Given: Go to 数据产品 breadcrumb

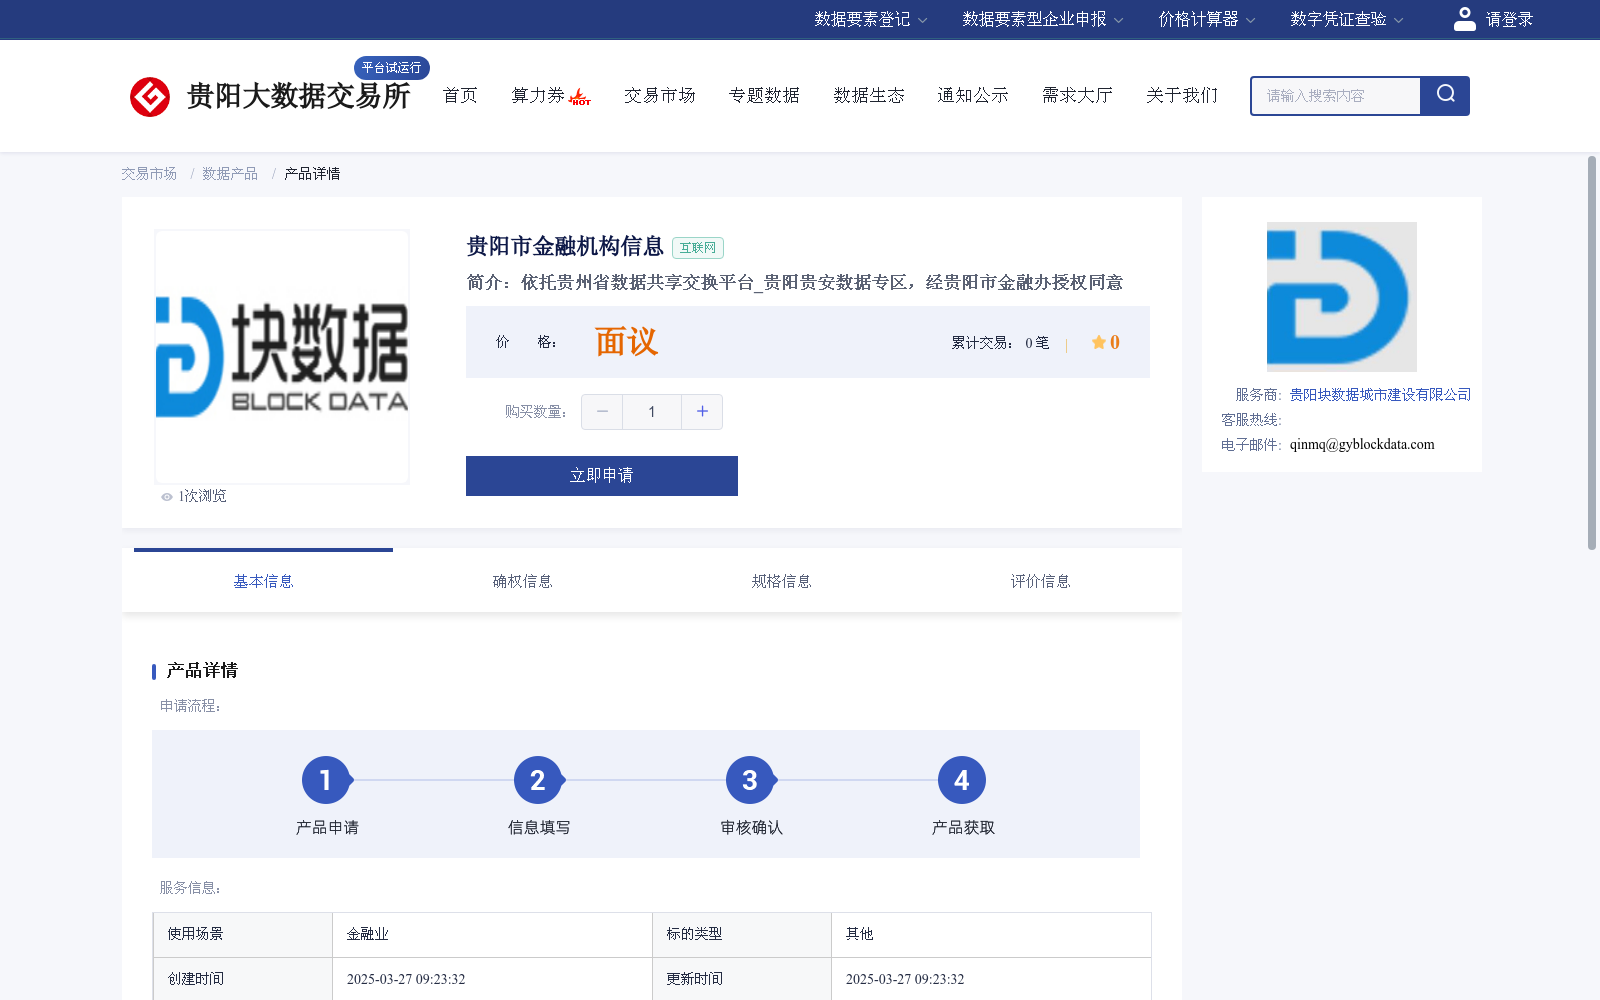Looking at the screenshot, I should click(x=230, y=174).
